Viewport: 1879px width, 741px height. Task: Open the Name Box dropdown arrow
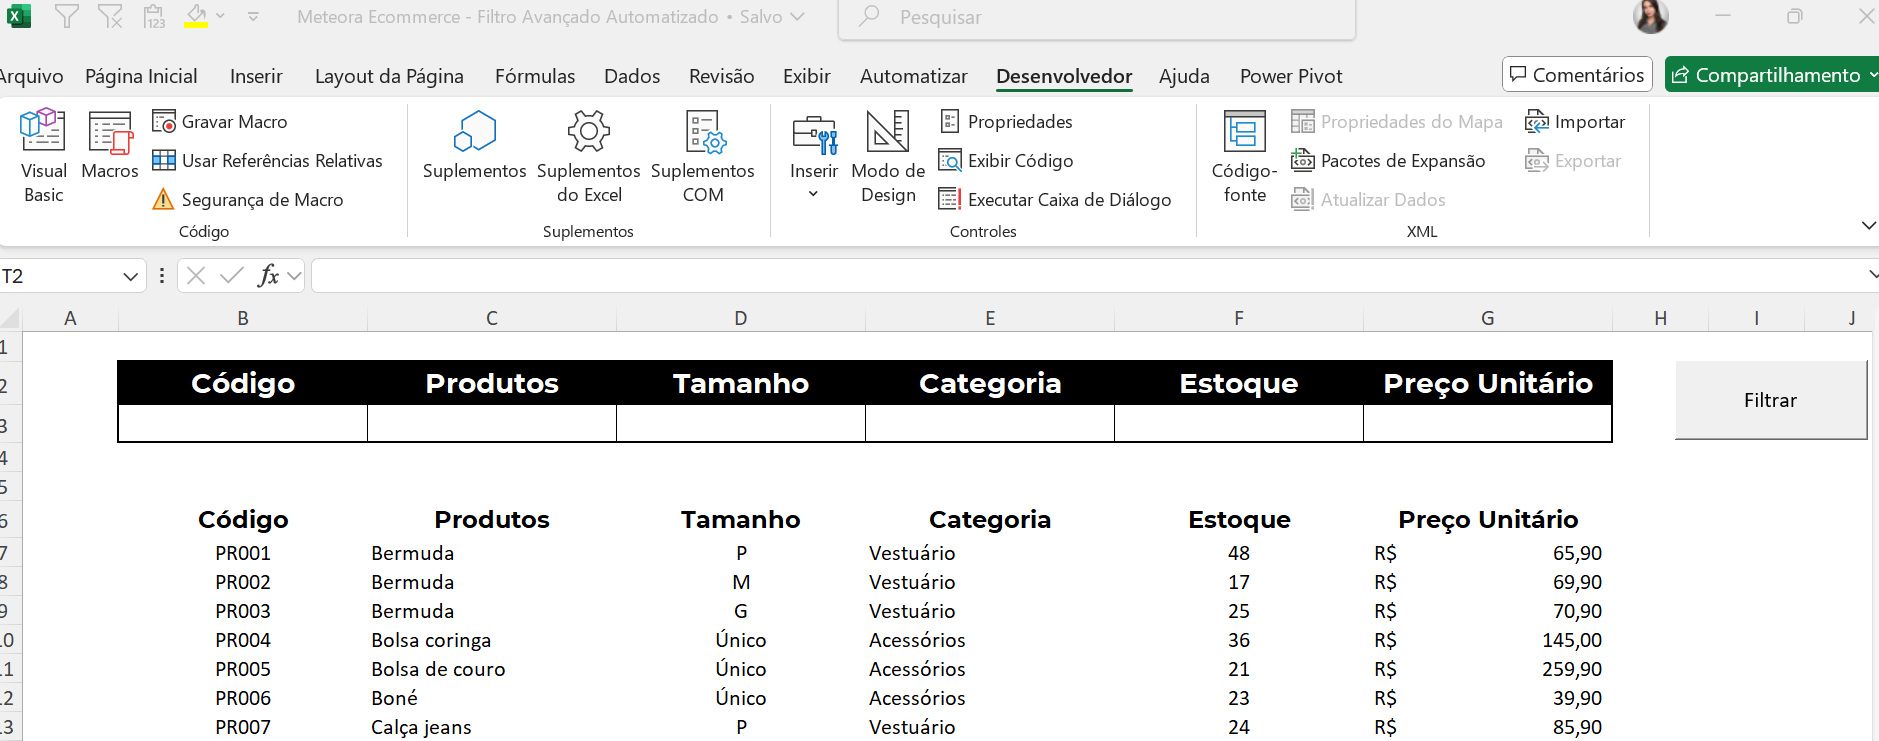pyautogui.click(x=130, y=277)
